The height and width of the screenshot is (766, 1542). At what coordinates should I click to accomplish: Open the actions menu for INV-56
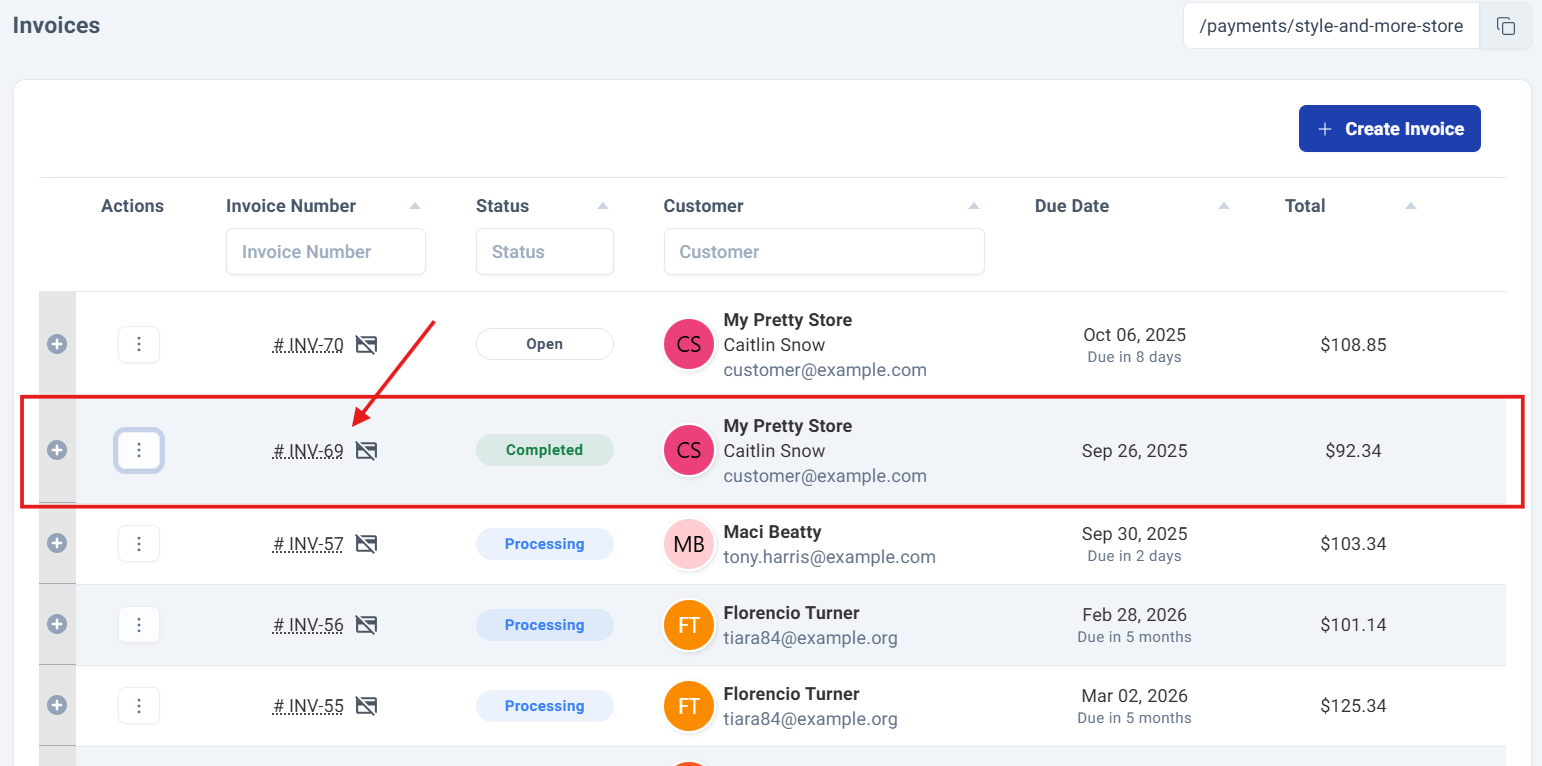click(139, 624)
